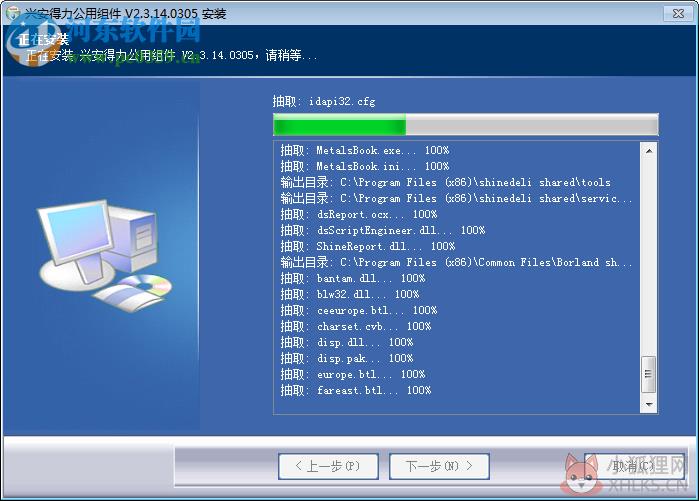
Task: Cancel installation with 取消(C) button
Action: 634,466
